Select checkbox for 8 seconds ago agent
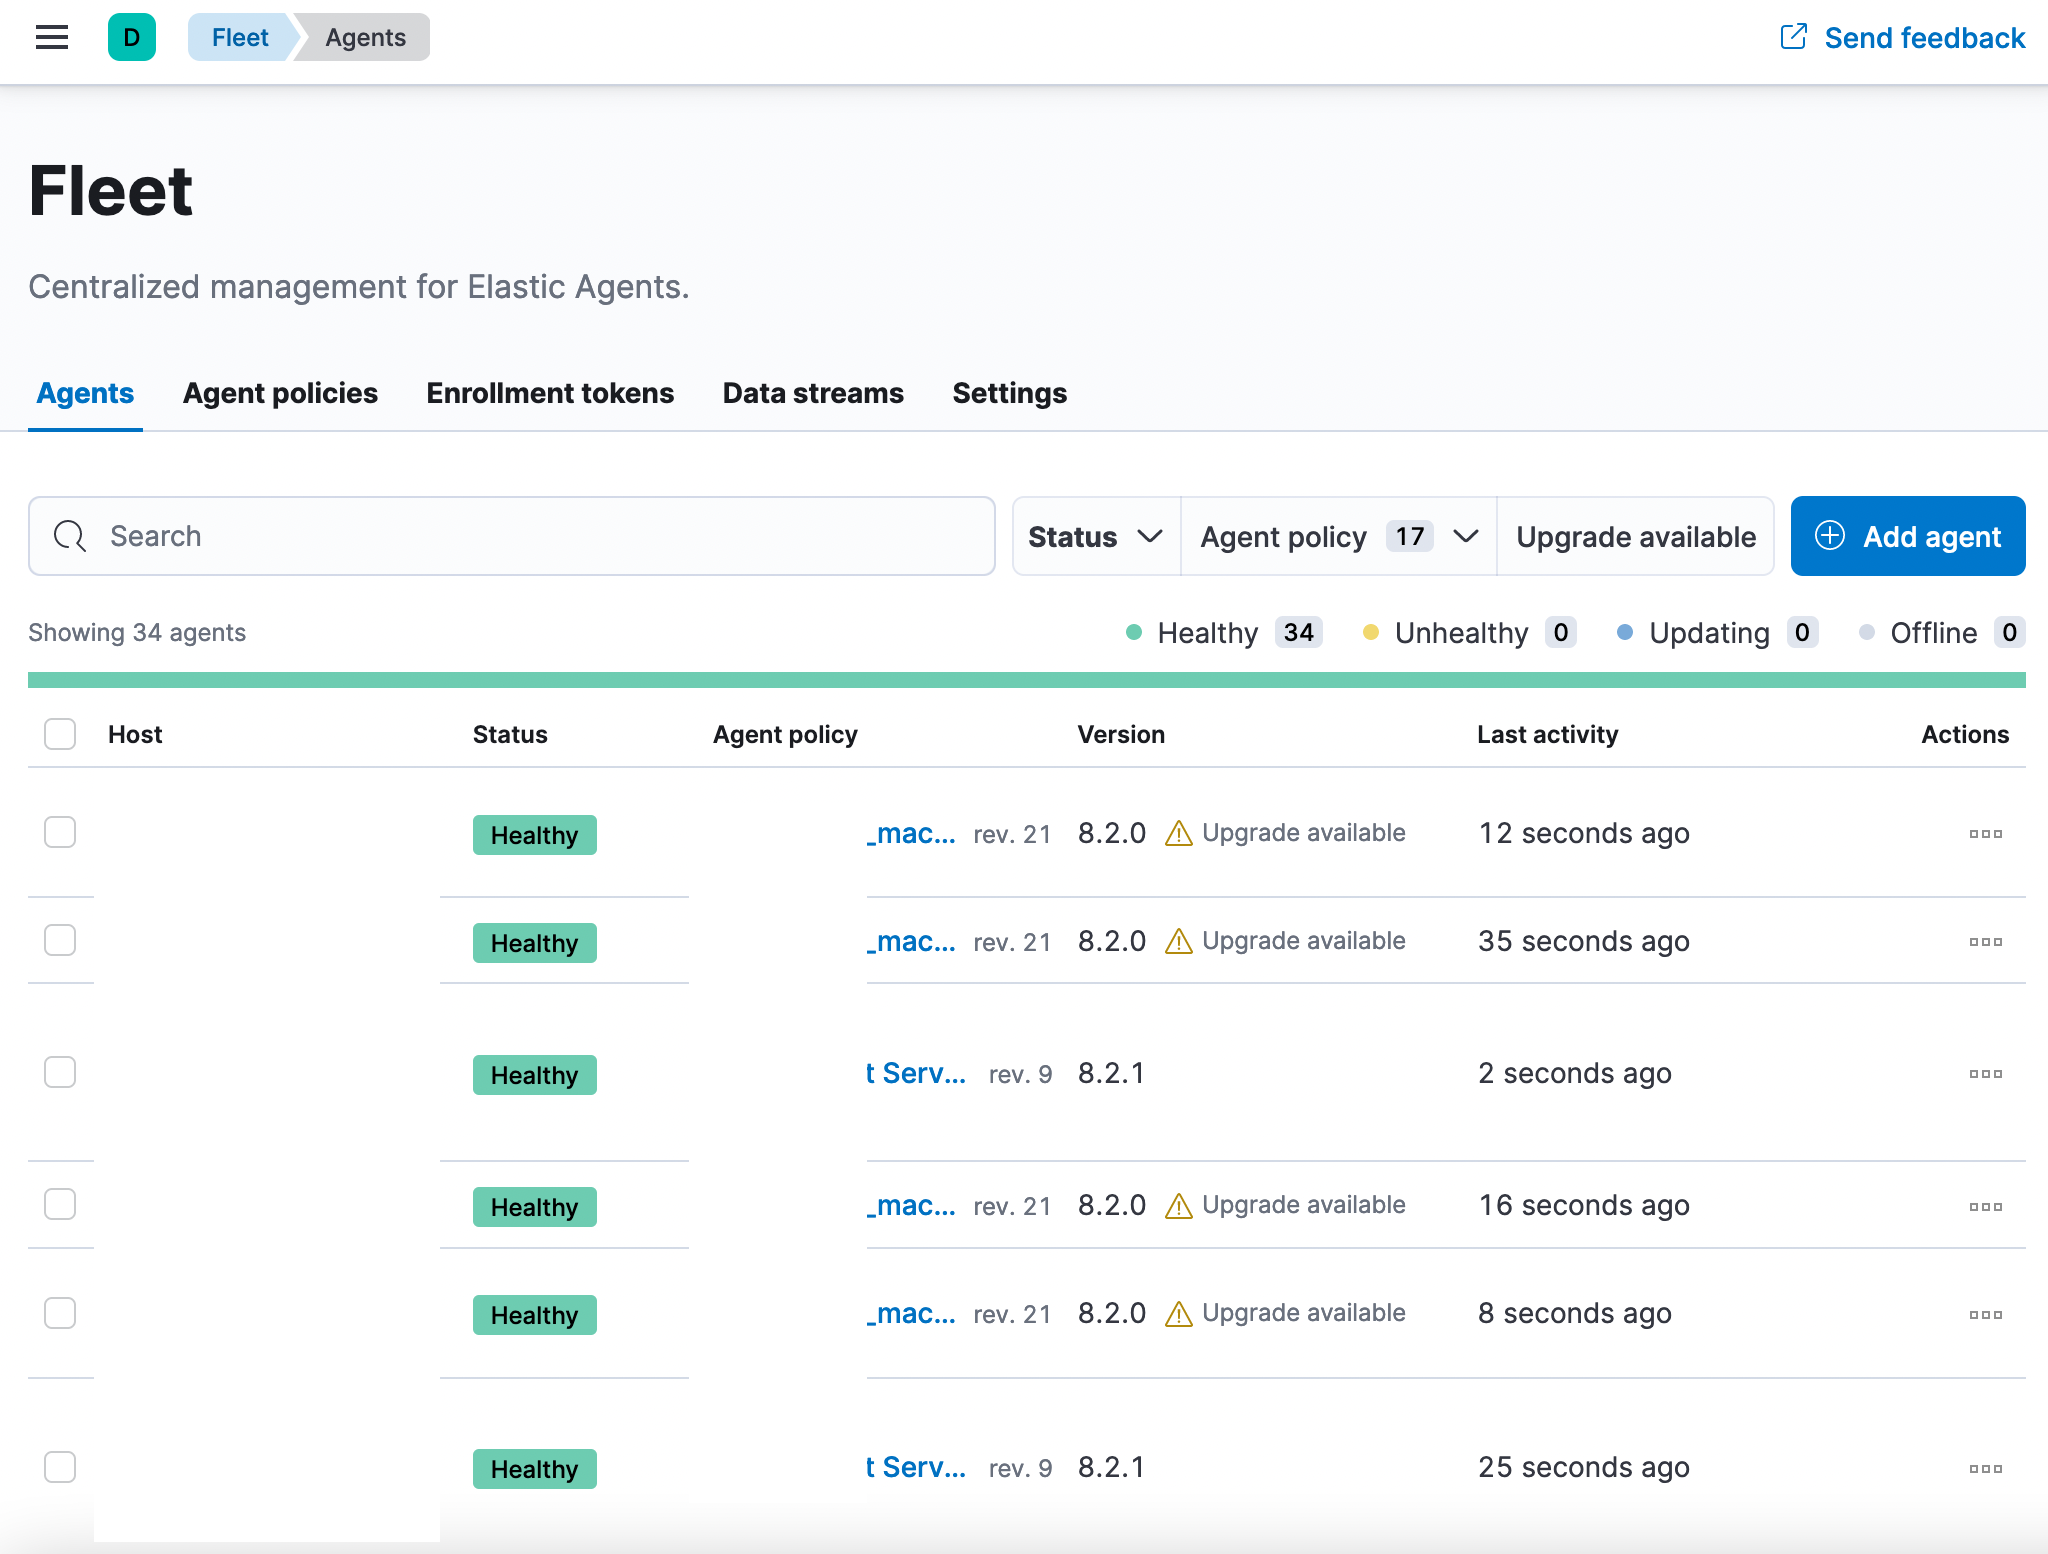The width and height of the screenshot is (2048, 1554). (x=60, y=1313)
